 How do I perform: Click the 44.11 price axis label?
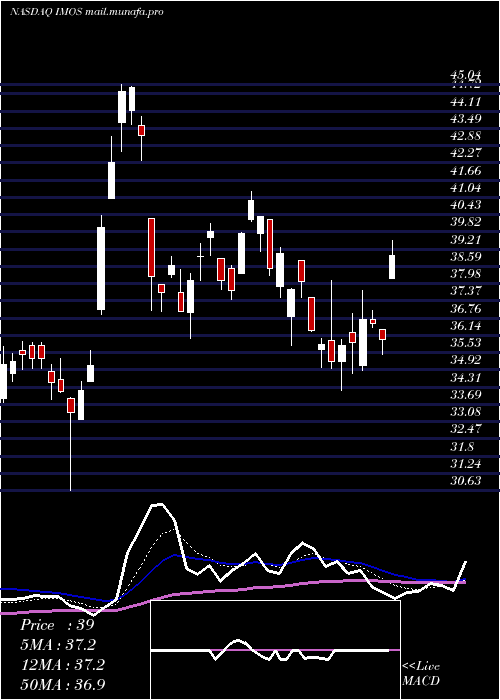[x=466, y=102]
